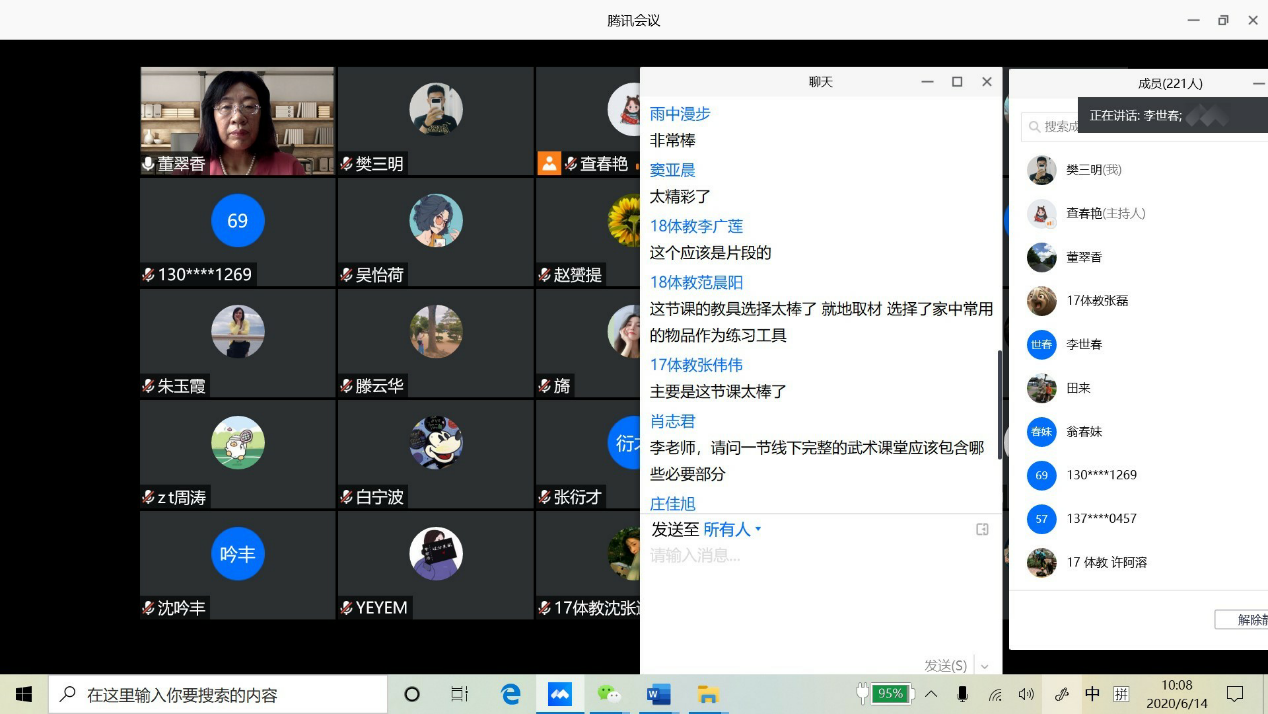Click the message input field
Screen dimensions: 1268x714
click(x=820, y=595)
